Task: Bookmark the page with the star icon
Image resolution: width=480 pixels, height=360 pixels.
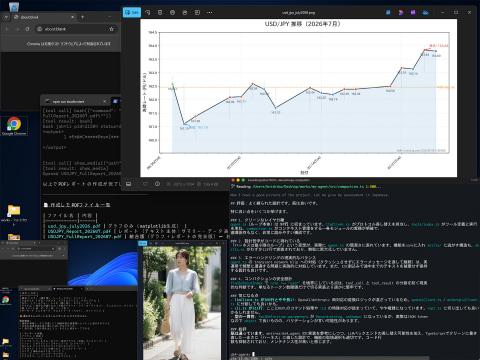Action: coord(111,29)
